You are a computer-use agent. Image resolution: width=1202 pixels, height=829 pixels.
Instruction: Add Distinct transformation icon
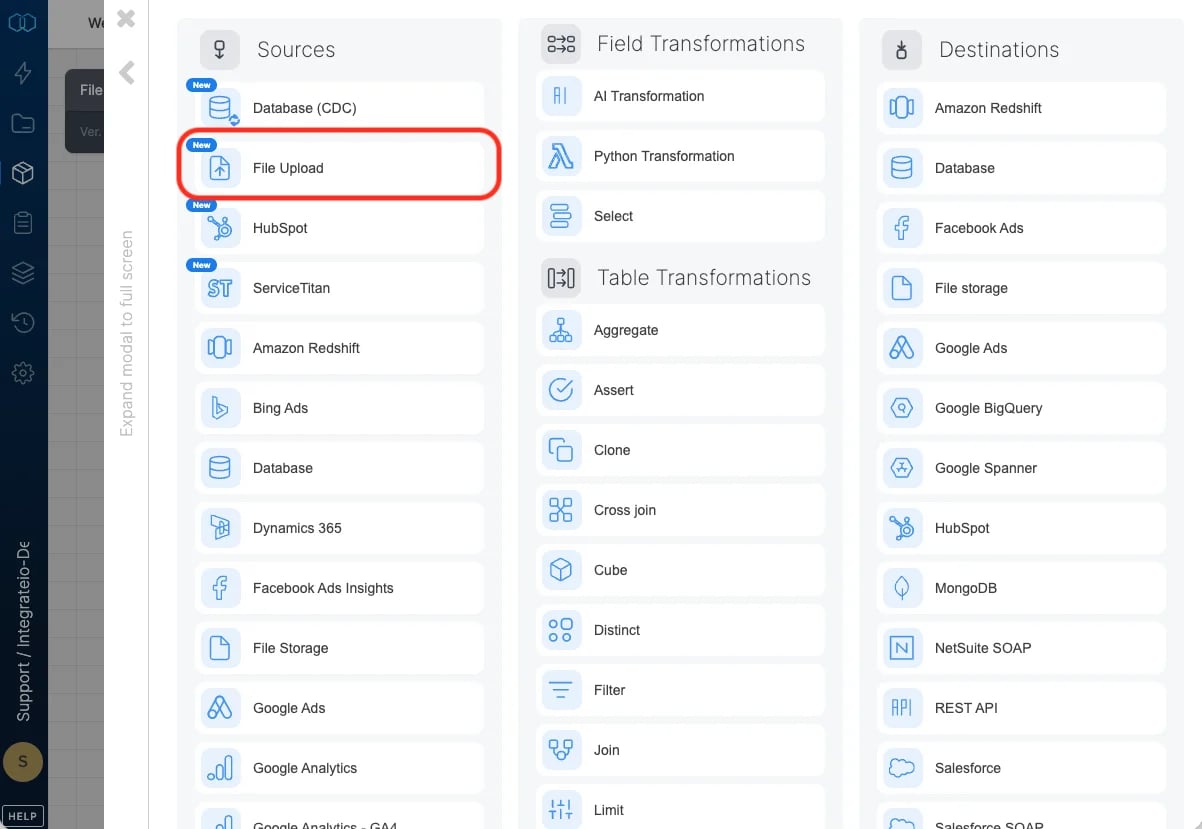[x=561, y=630]
